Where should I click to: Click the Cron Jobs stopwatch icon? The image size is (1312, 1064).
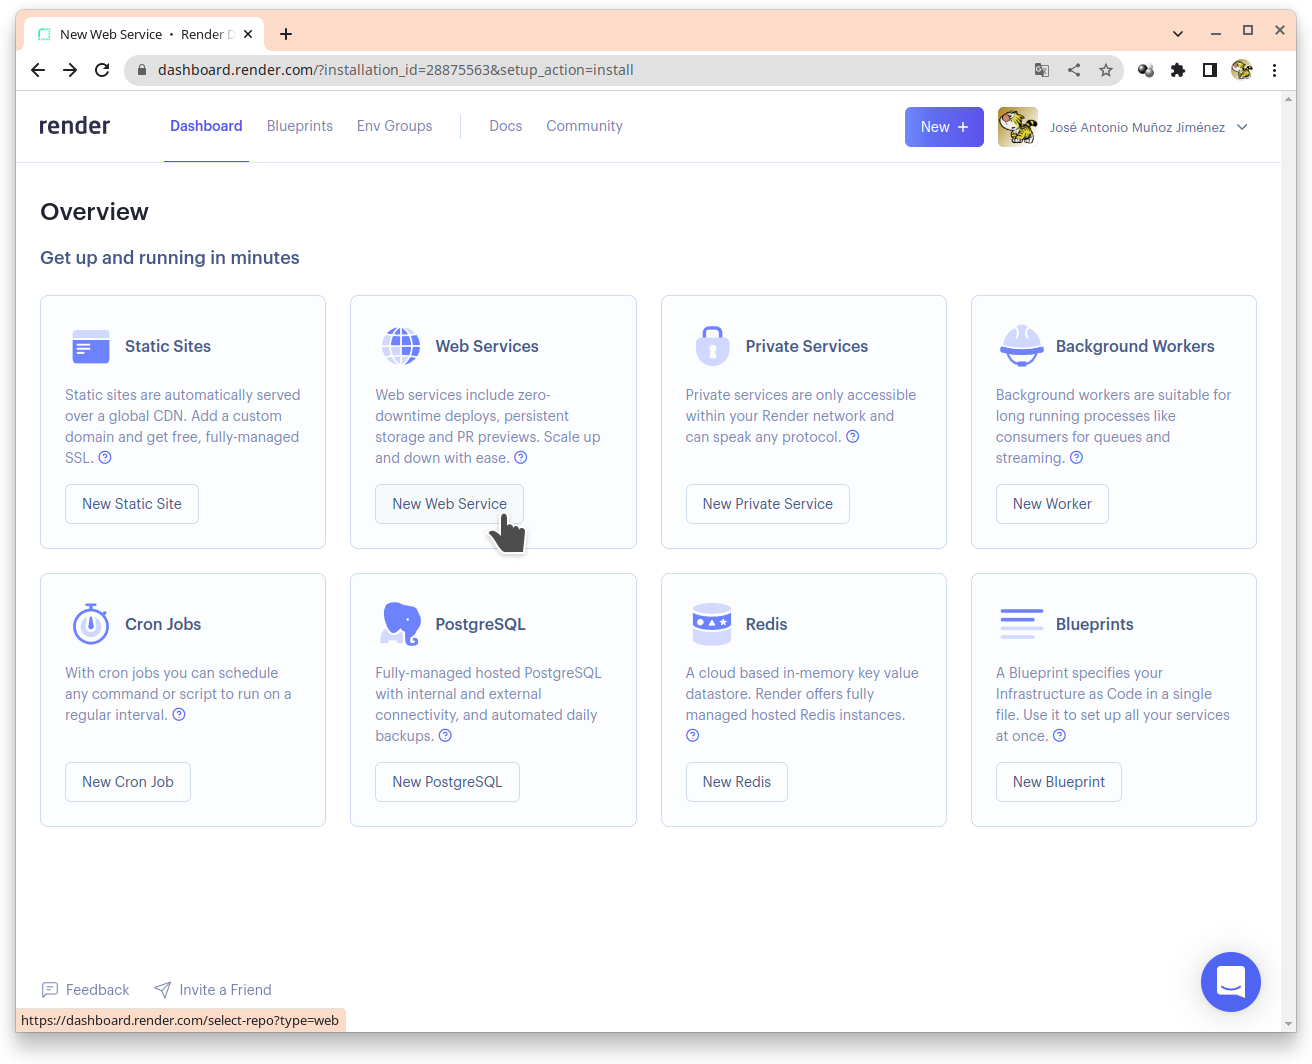[91, 624]
